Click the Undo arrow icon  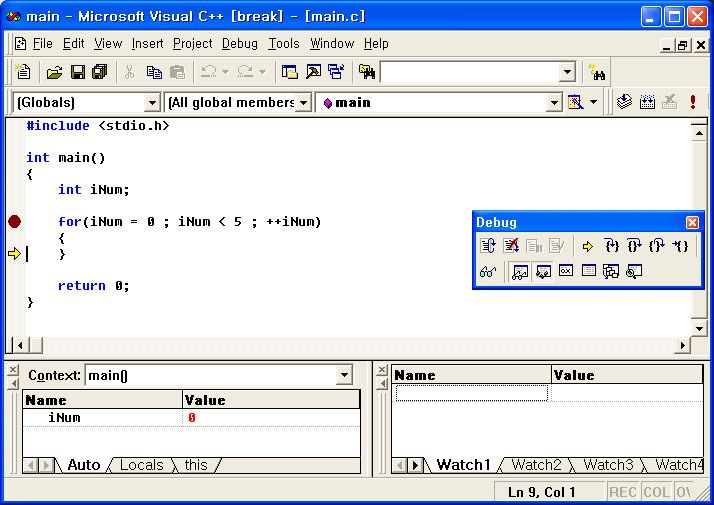point(209,72)
